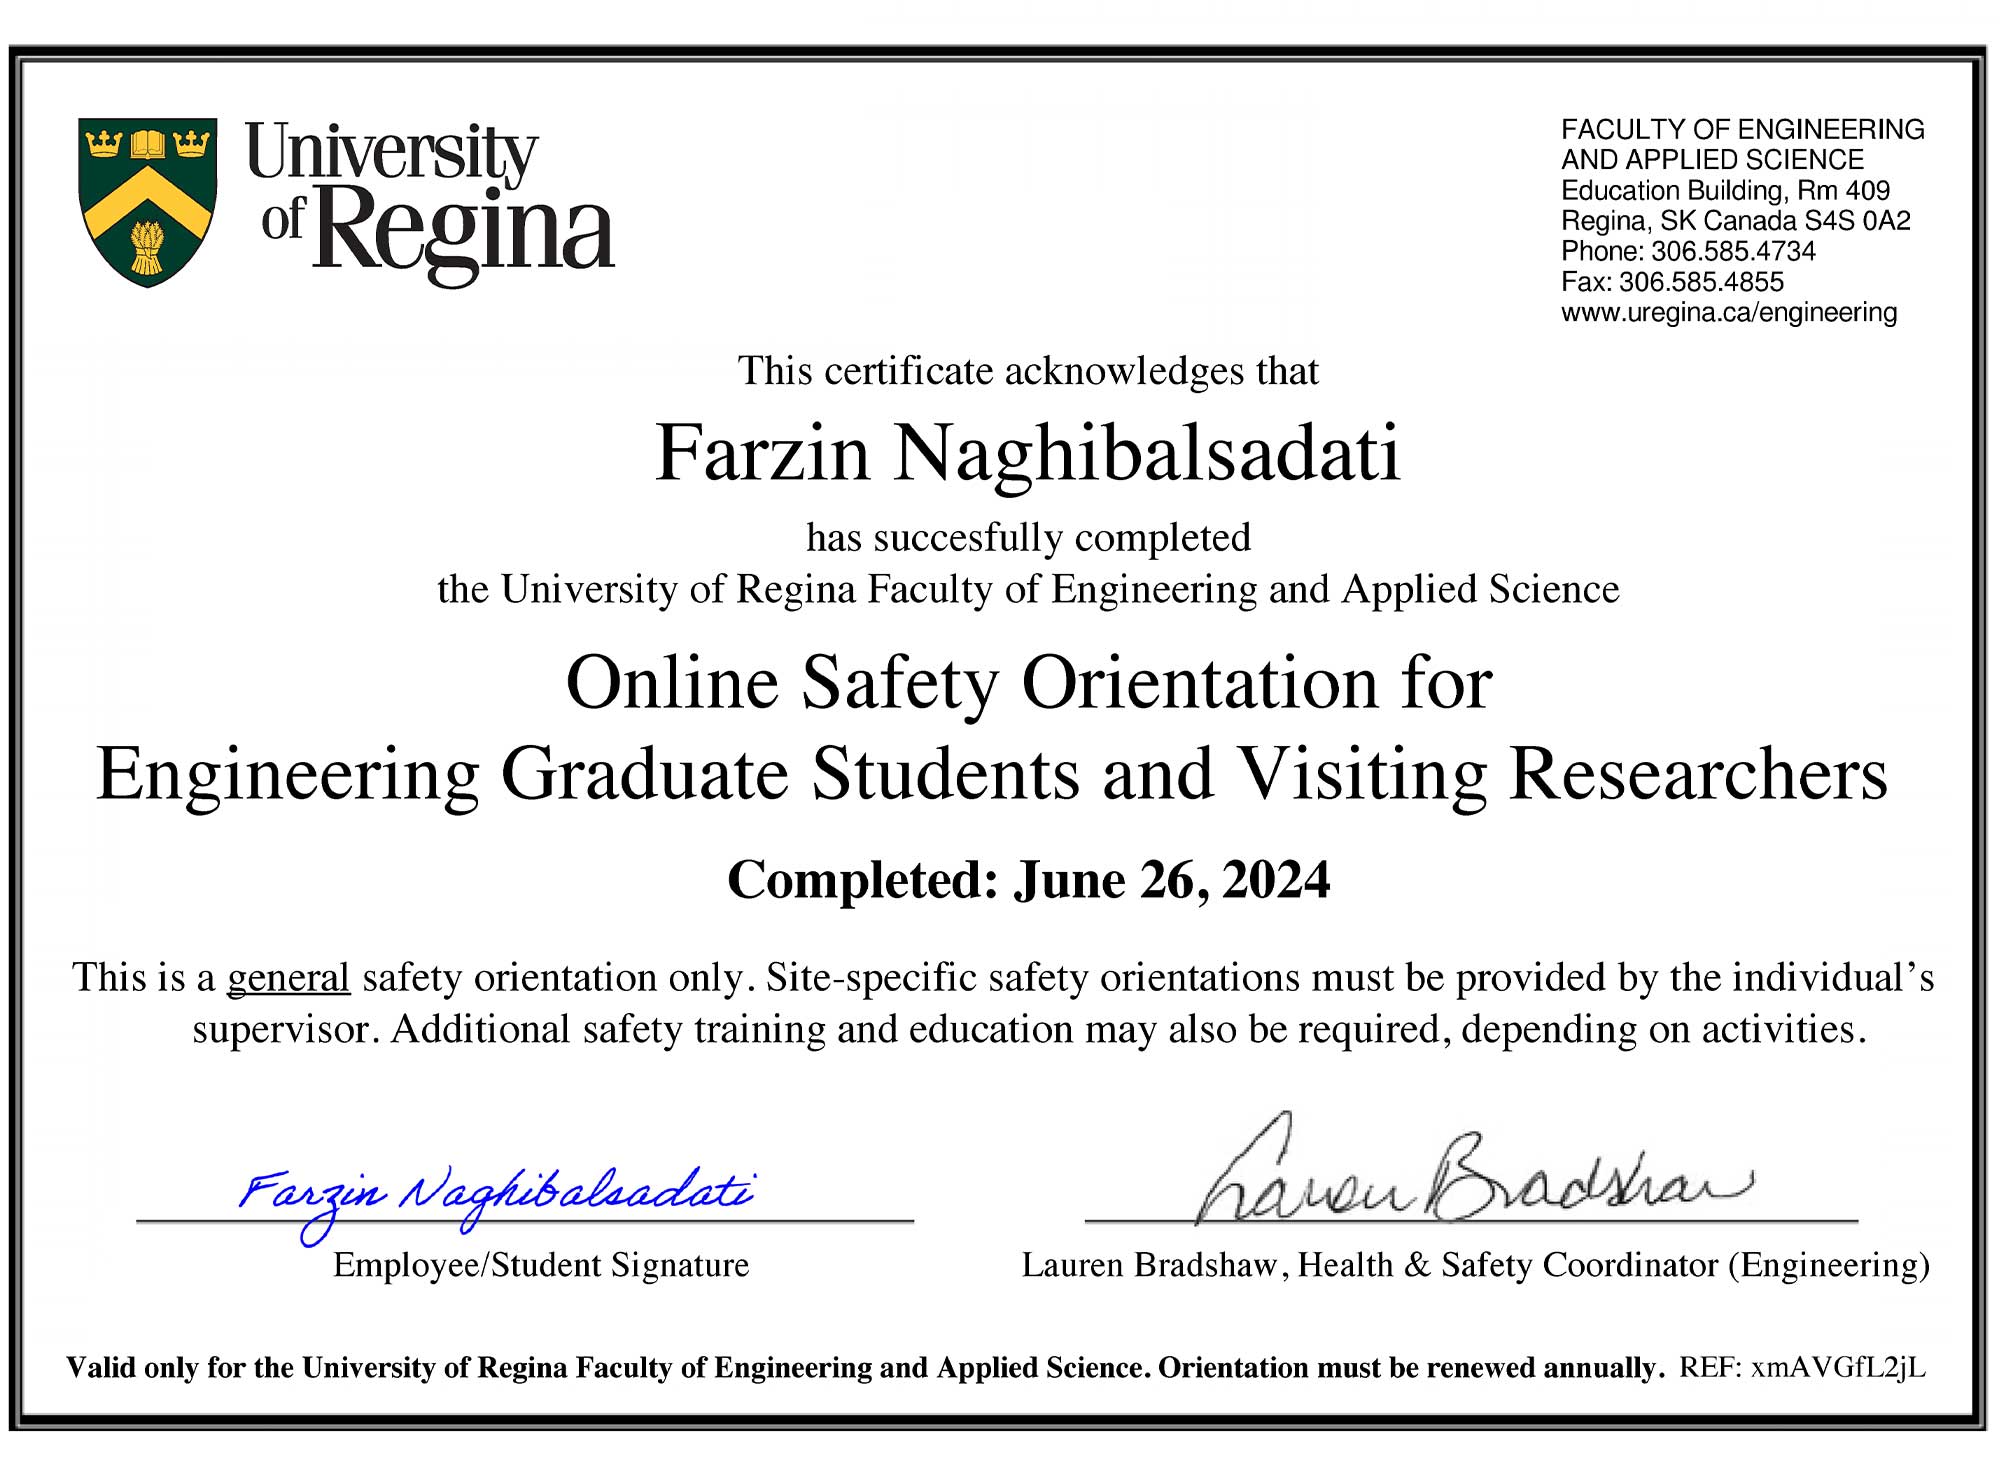The width and height of the screenshot is (2000, 1464).
Task: Click the fax number 306.585.4855
Action: (1700, 282)
